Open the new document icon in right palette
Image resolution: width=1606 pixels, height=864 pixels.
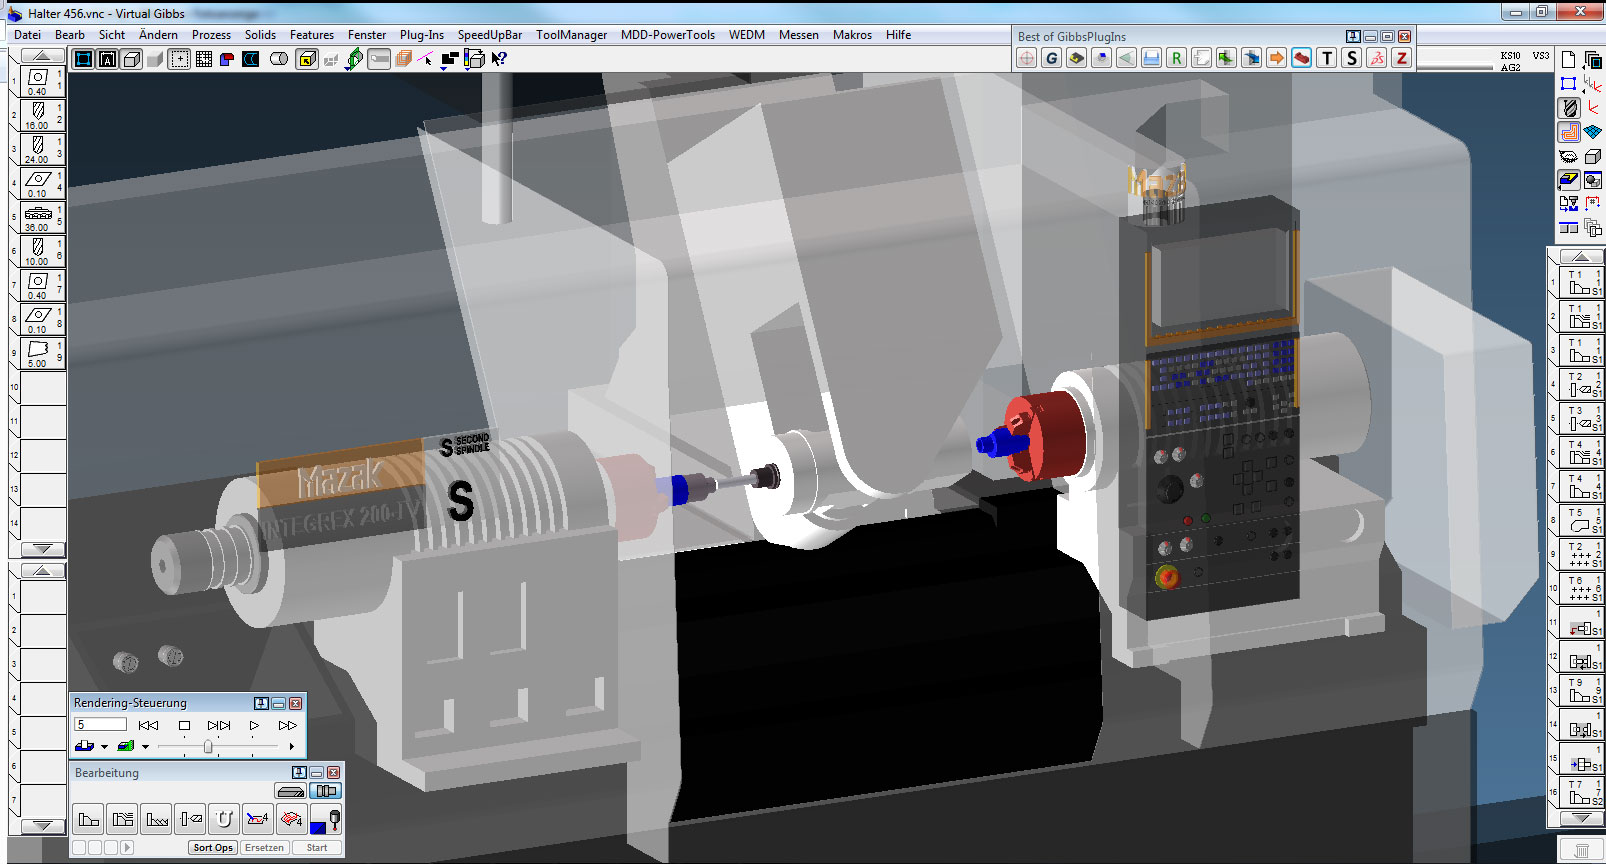[x=1568, y=59]
